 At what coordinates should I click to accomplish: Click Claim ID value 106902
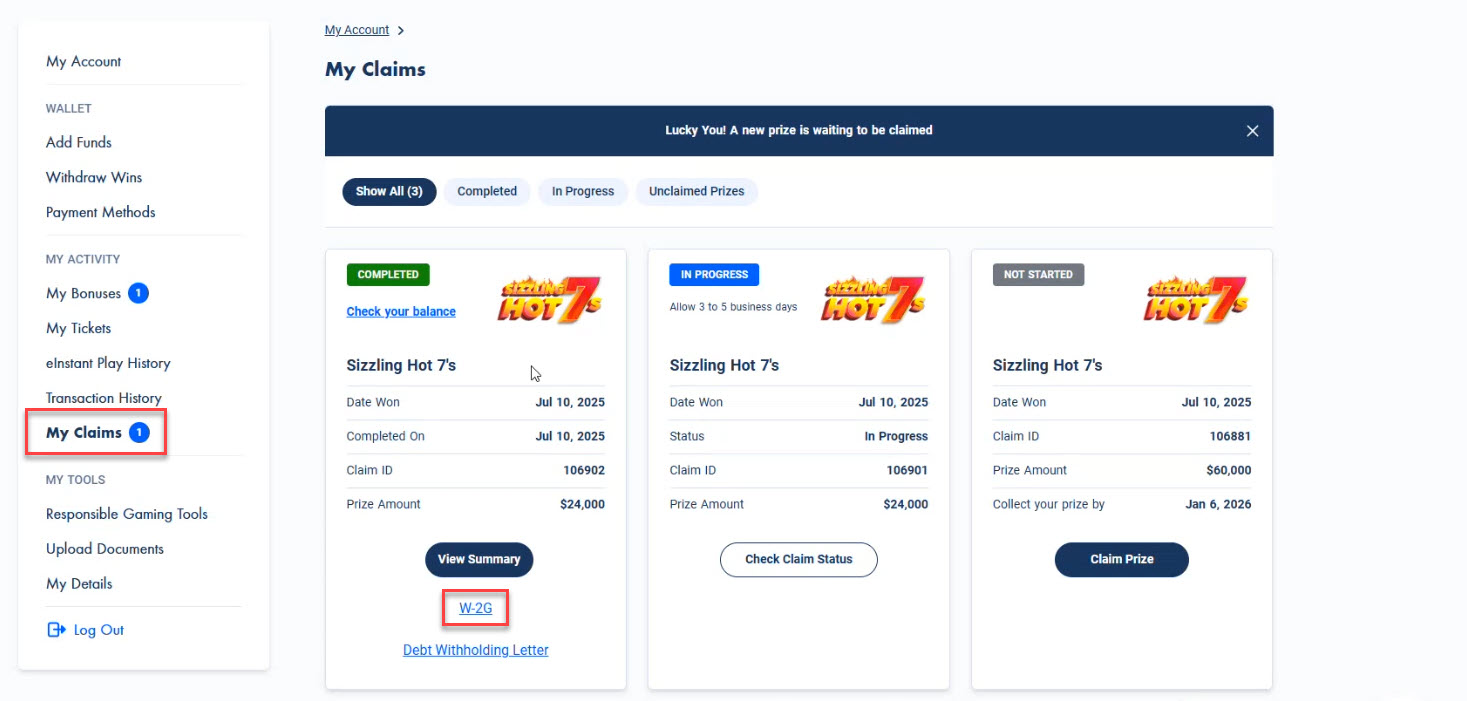coord(584,470)
